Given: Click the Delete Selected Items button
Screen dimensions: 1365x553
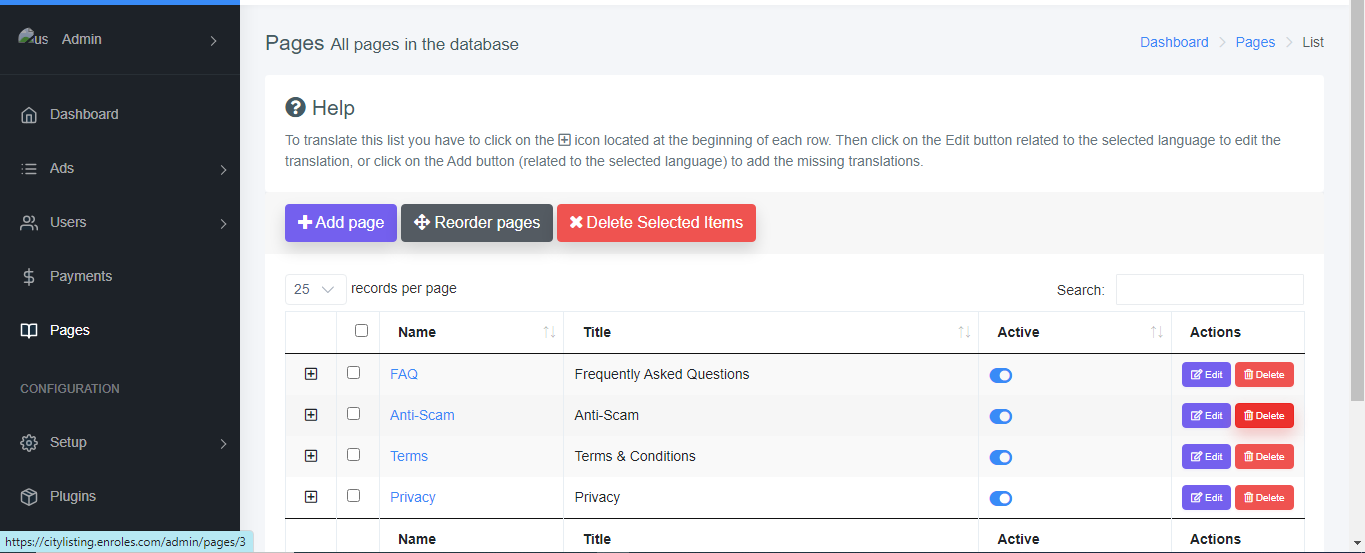Looking at the screenshot, I should pos(656,223).
